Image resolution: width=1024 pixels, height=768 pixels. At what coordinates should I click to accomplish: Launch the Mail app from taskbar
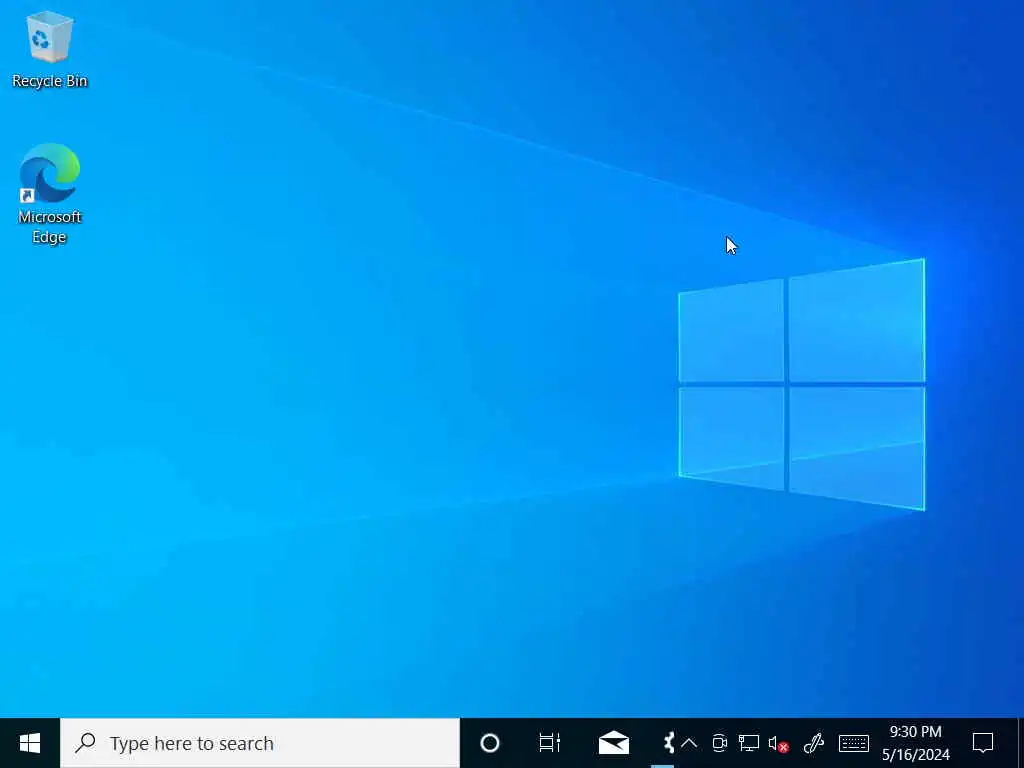click(x=614, y=743)
